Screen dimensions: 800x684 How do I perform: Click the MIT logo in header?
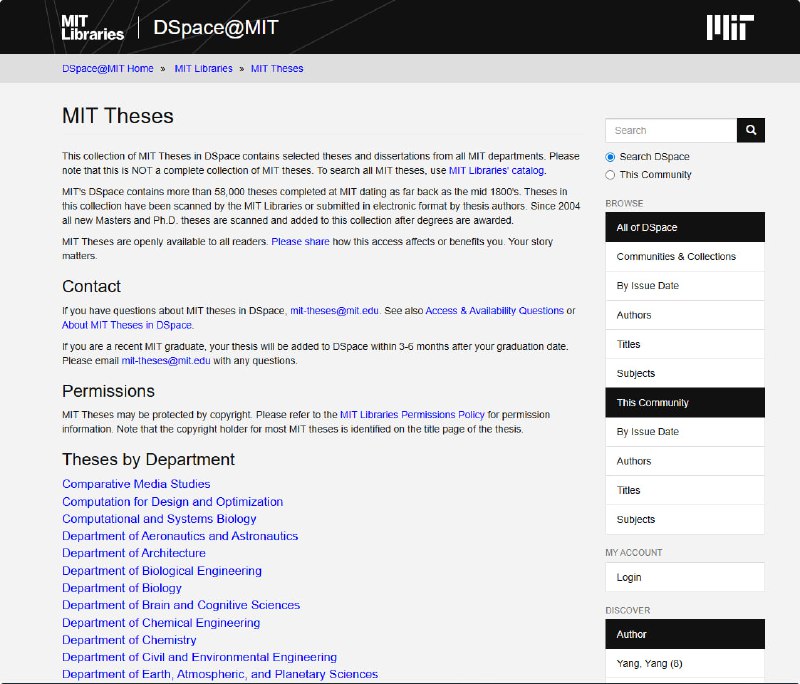point(729,27)
